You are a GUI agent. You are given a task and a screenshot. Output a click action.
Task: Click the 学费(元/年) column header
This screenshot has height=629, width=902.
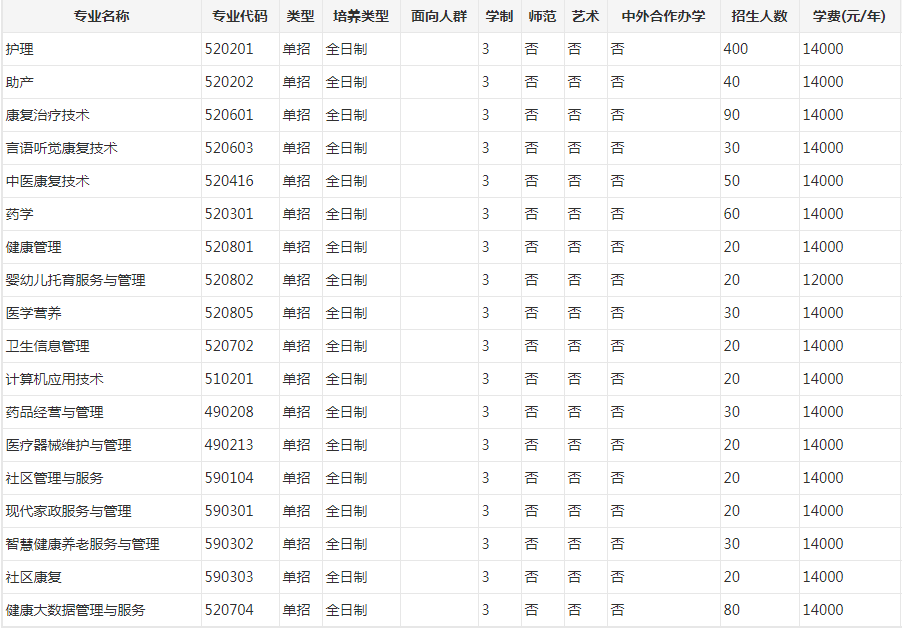[x=849, y=16]
